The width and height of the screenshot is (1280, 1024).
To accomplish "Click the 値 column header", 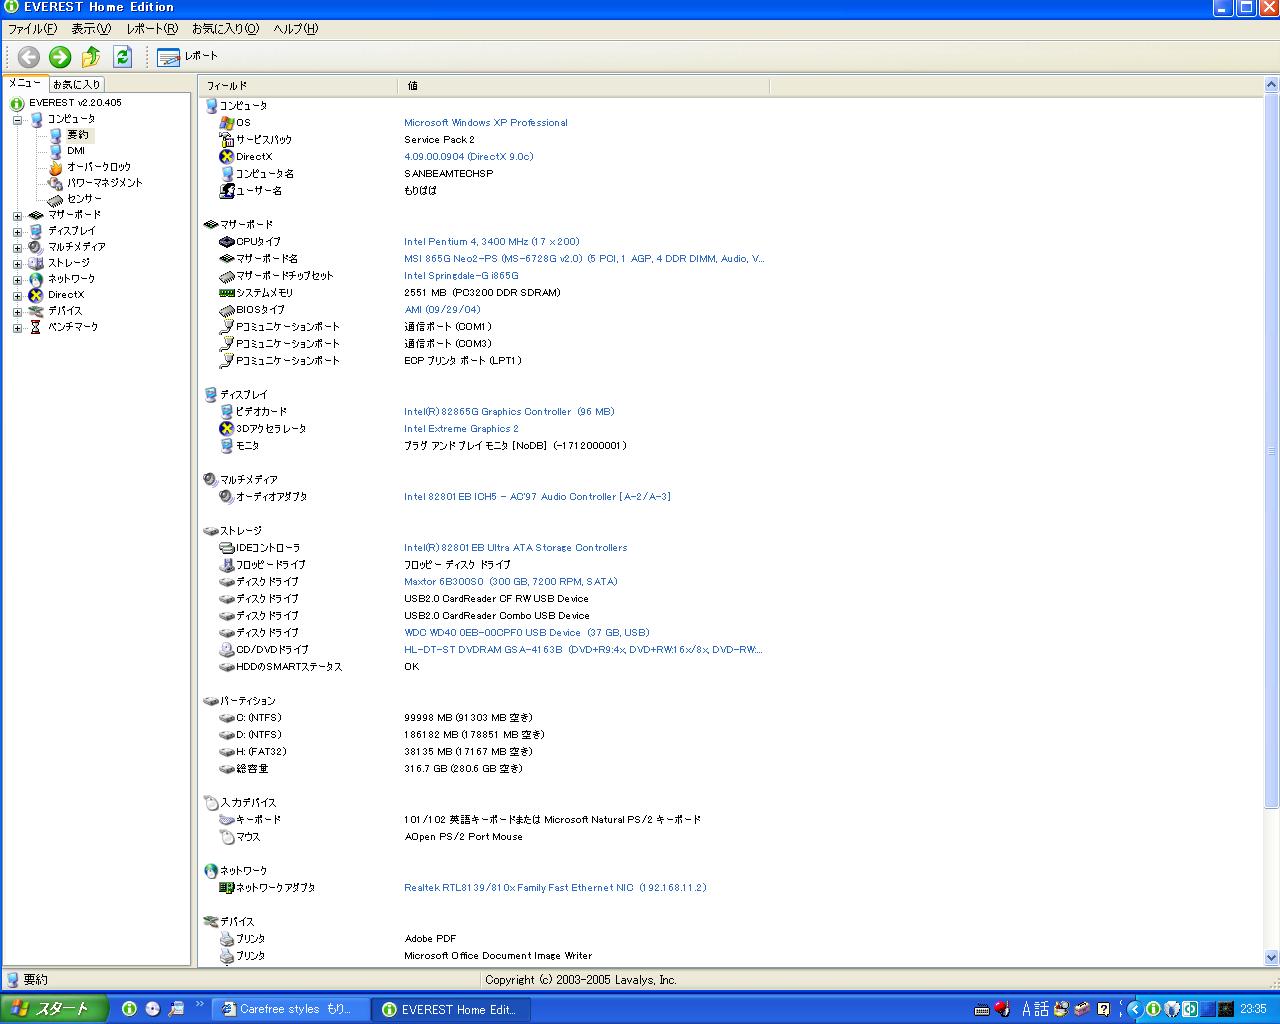I will pyautogui.click(x=583, y=86).
